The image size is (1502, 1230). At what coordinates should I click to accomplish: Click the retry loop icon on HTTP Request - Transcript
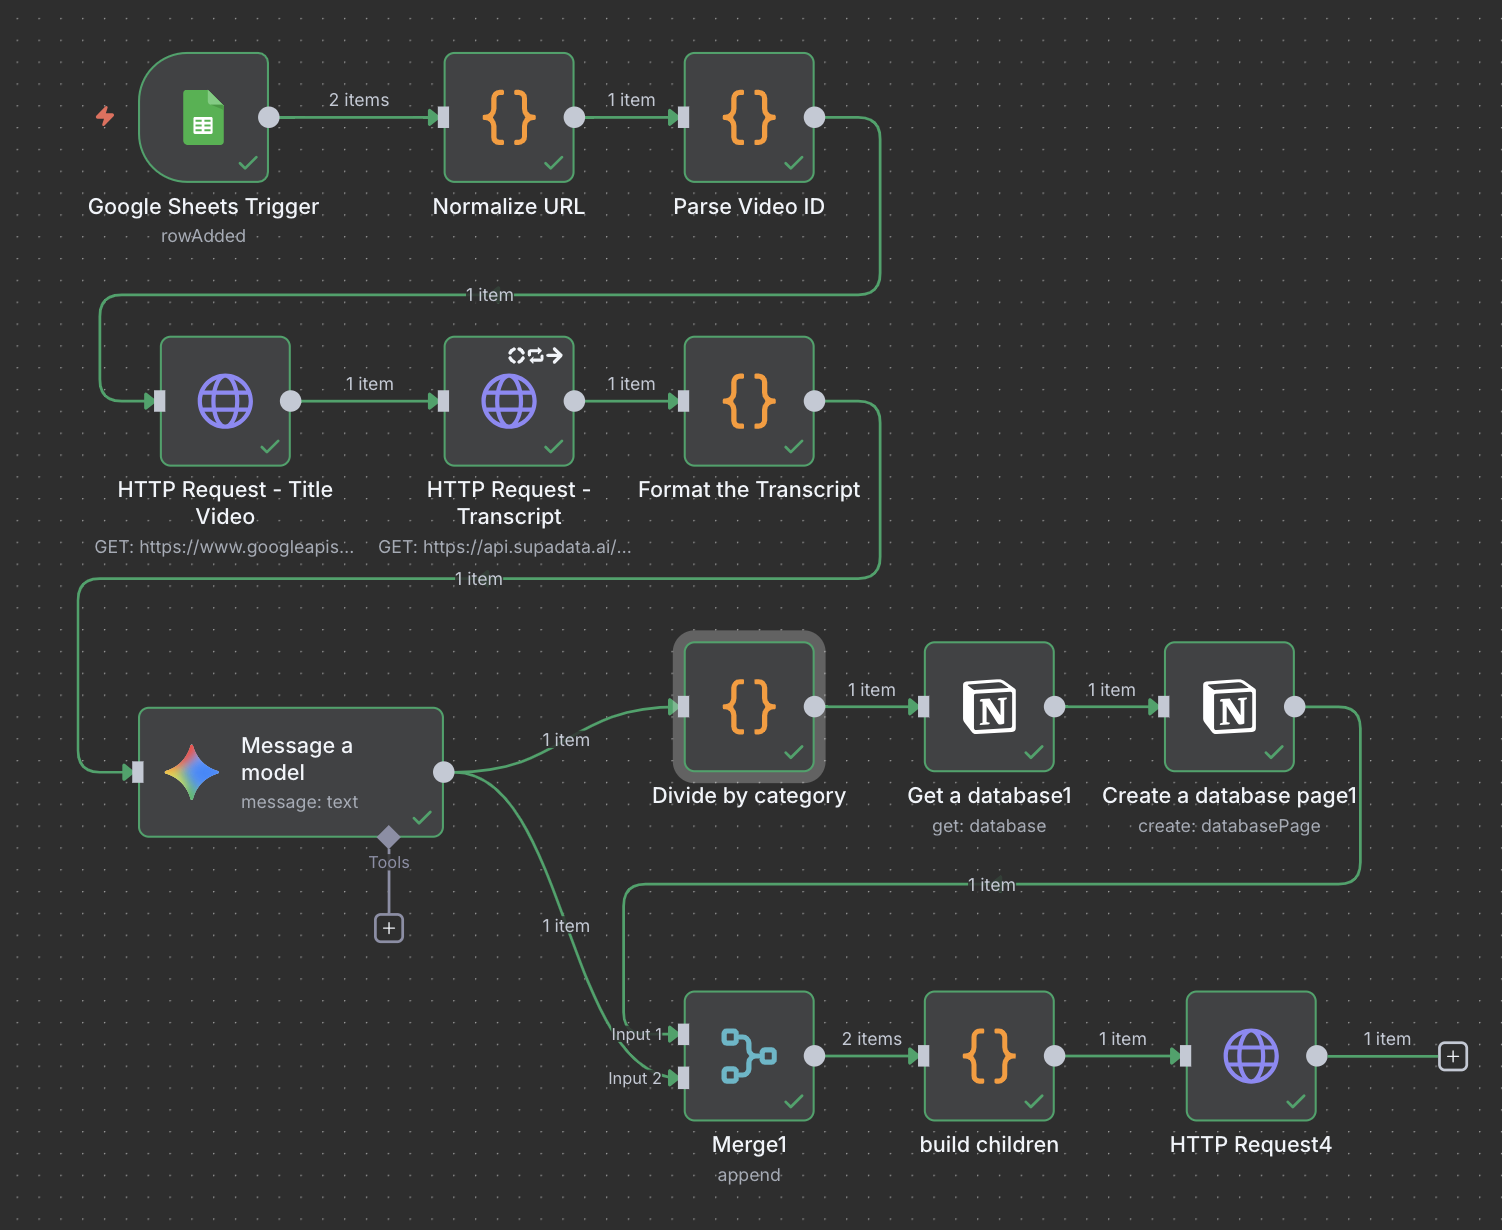point(535,355)
